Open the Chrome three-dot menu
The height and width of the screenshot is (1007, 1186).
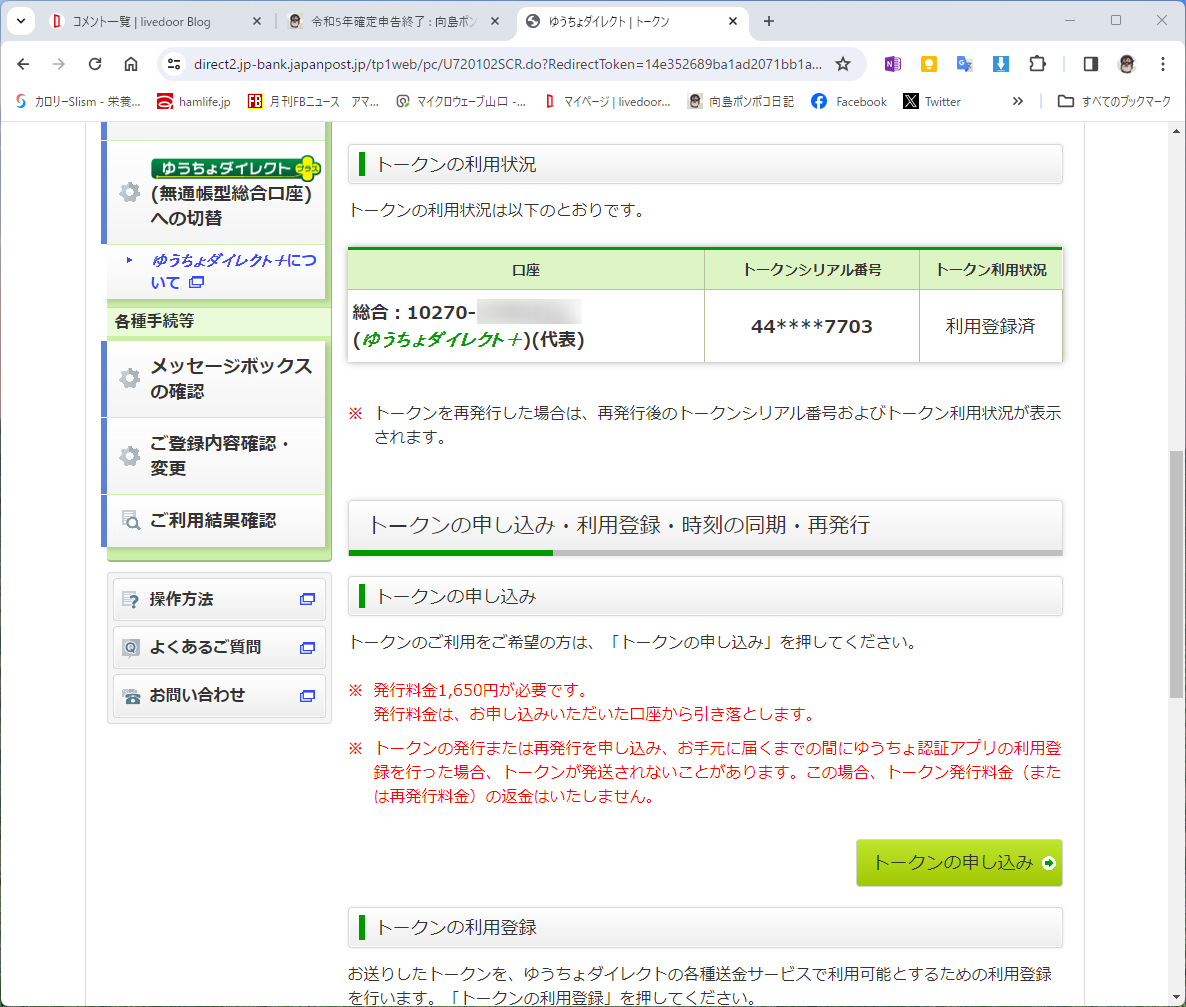point(1163,64)
